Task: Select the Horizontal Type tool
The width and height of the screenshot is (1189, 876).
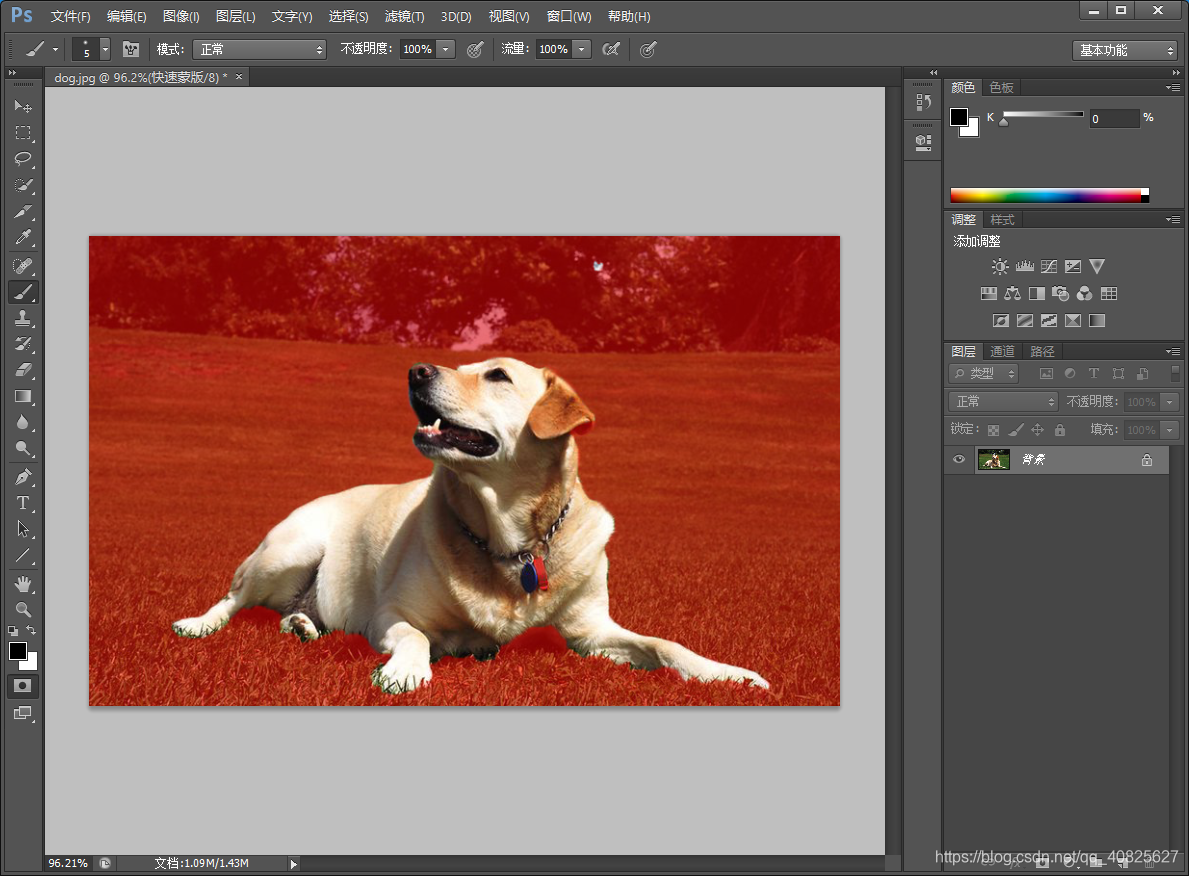Action: pos(24,503)
